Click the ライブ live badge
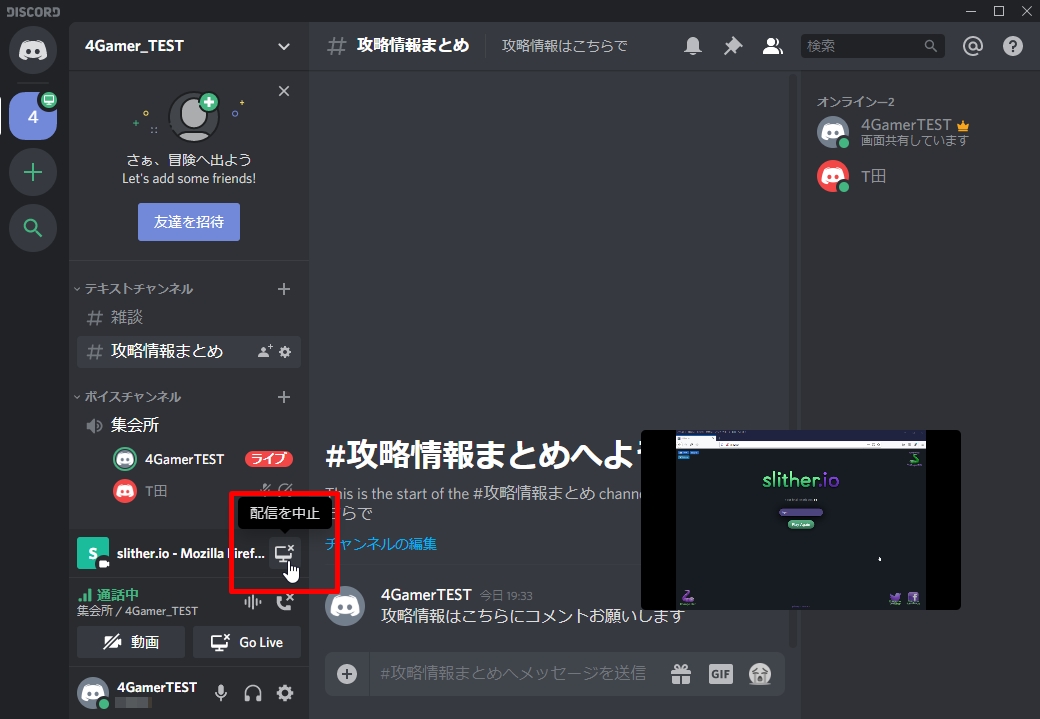1040x719 pixels. pyautogui.click(x=269, y=459)
